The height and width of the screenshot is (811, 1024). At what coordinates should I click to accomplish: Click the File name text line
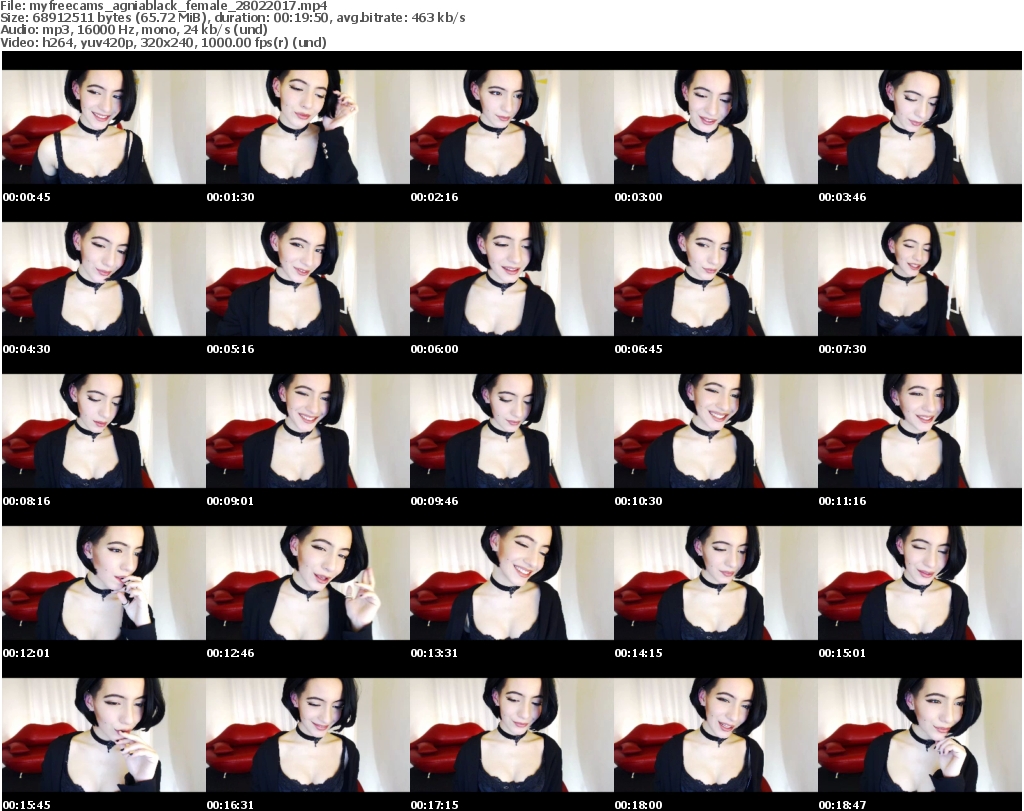[x=164, y=6]
